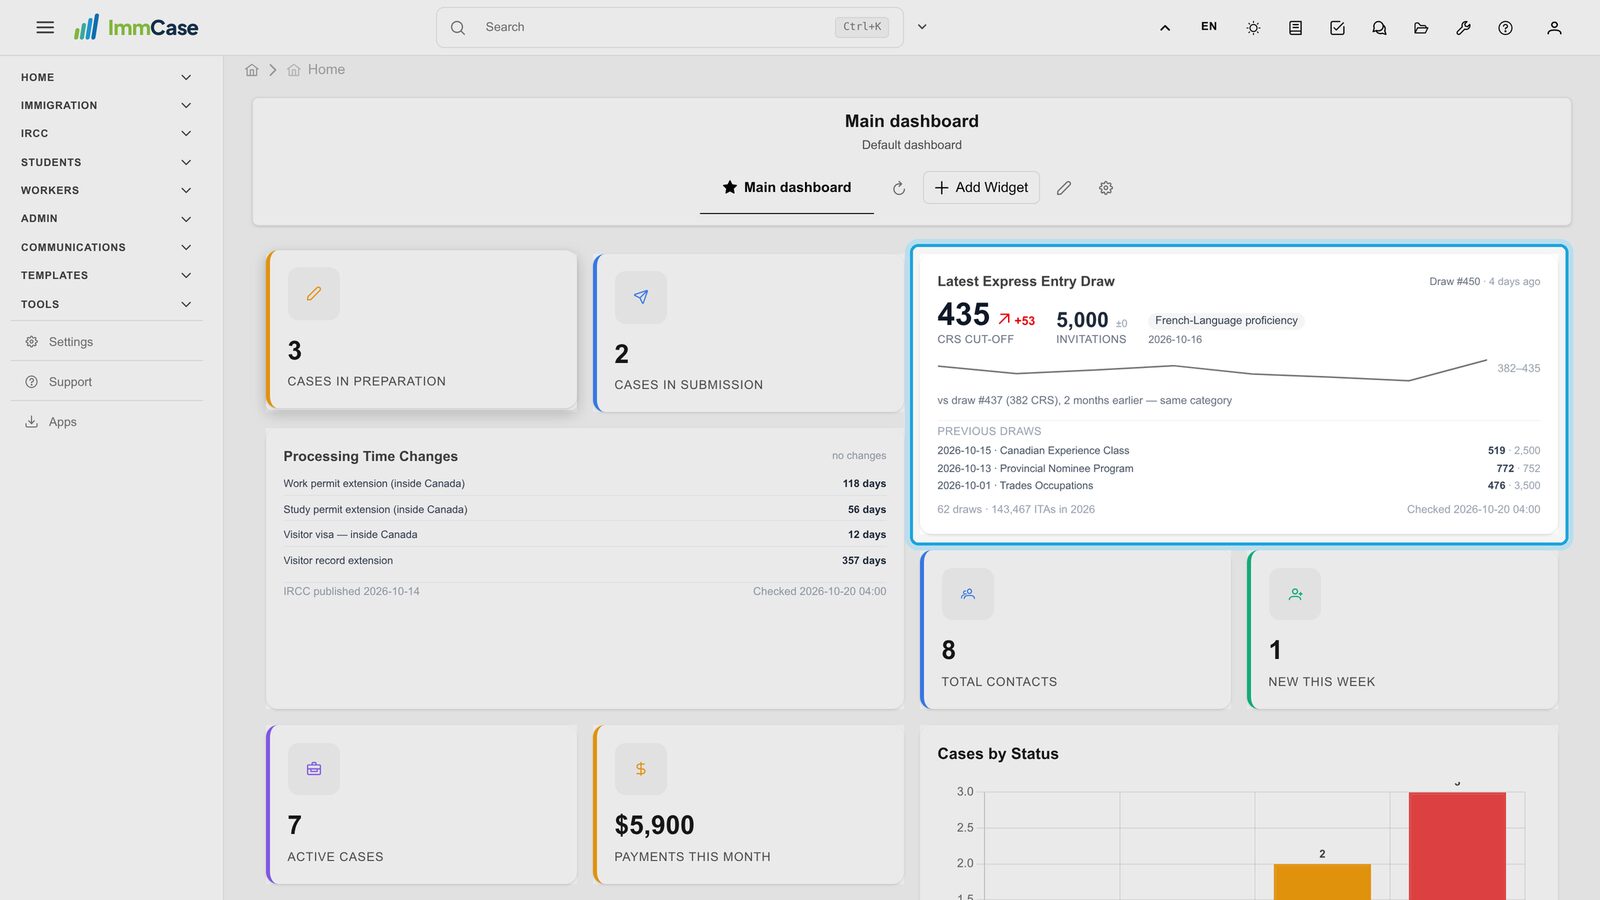
Task: Open Apps in the sidebar
Action: [106, 422]
